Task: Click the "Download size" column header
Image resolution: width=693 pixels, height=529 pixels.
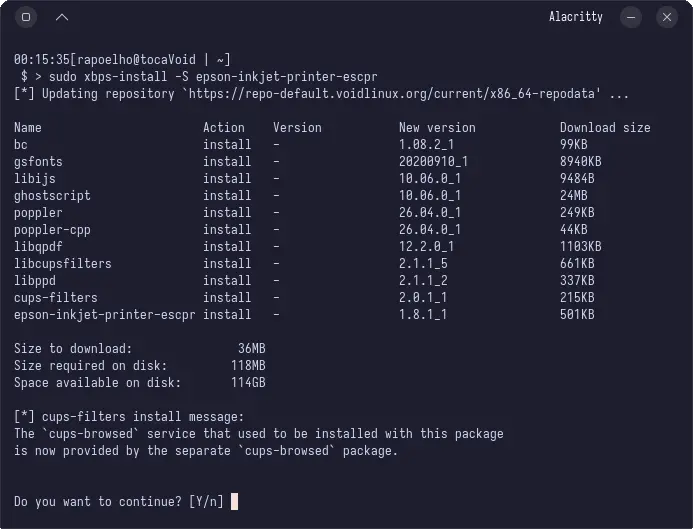Action: (605, 128)
